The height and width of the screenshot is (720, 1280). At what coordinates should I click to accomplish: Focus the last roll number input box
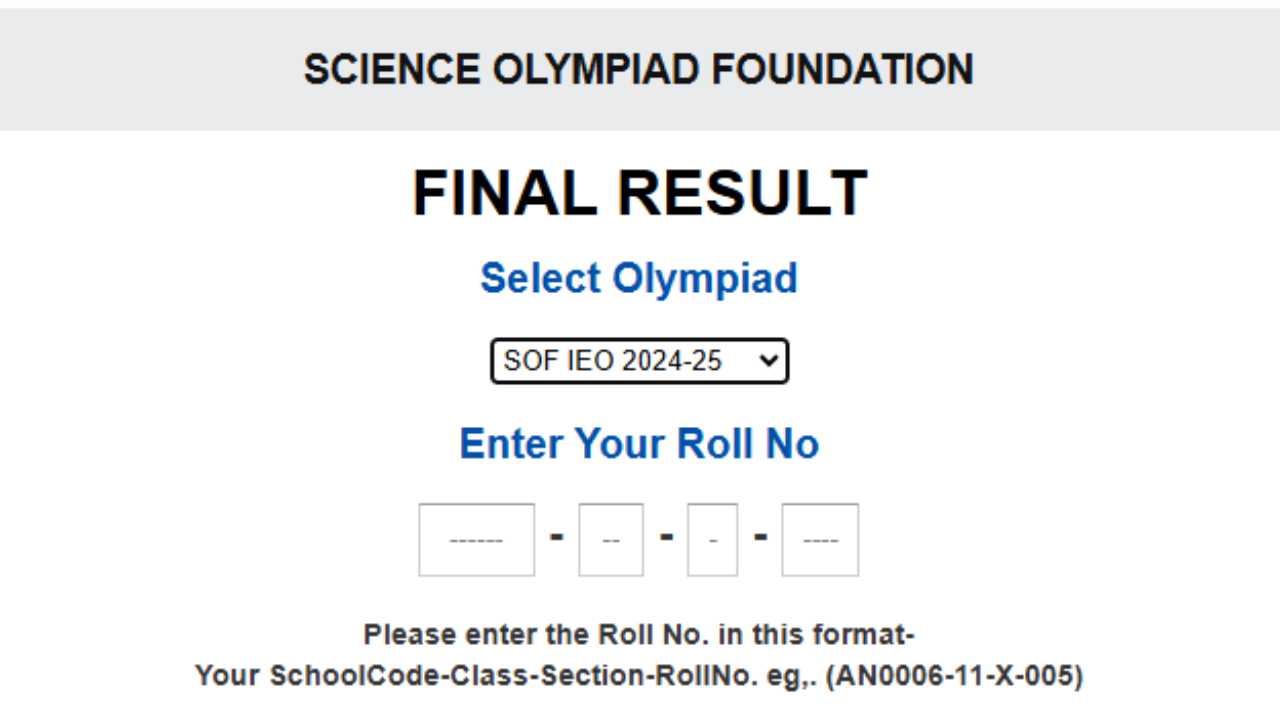(820, 540)
